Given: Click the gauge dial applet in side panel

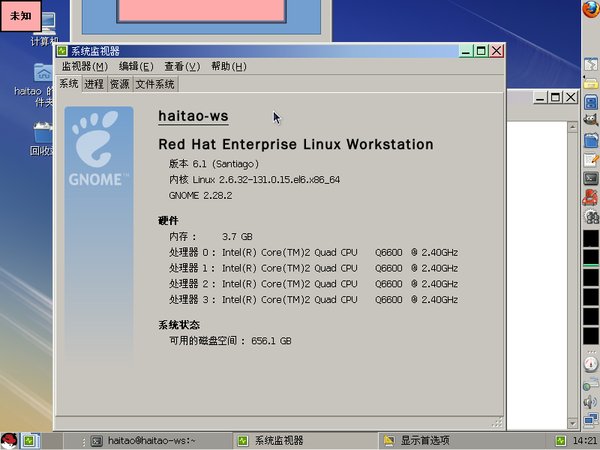Looking at the screenshot, I should point(591,364).
